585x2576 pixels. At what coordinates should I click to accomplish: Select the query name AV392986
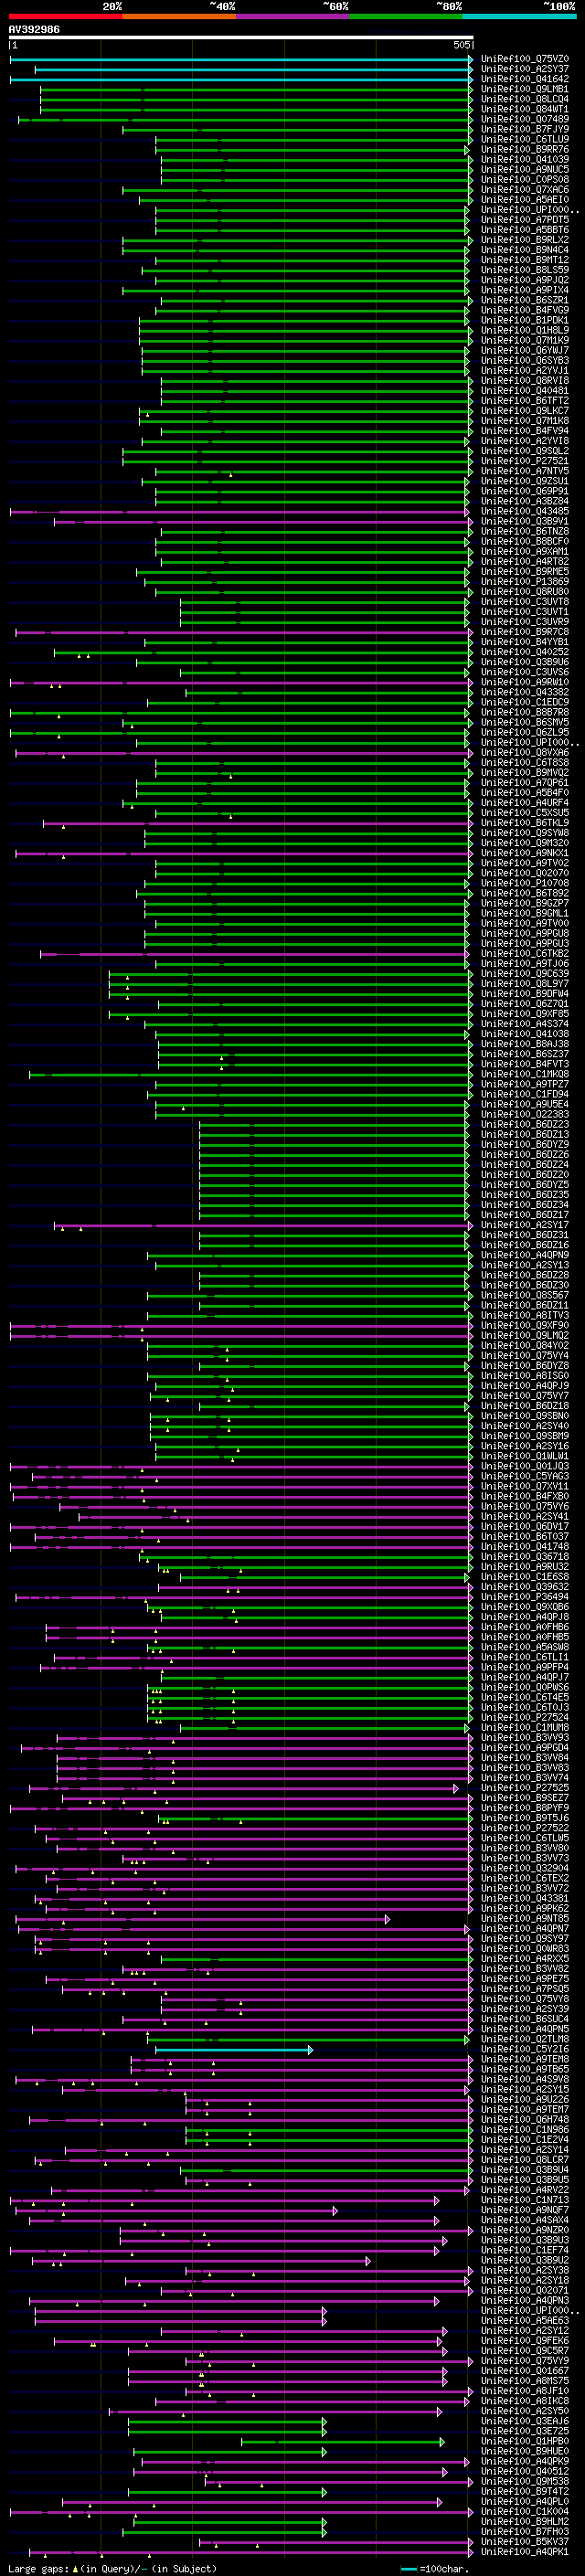click(x=34, y=30)
